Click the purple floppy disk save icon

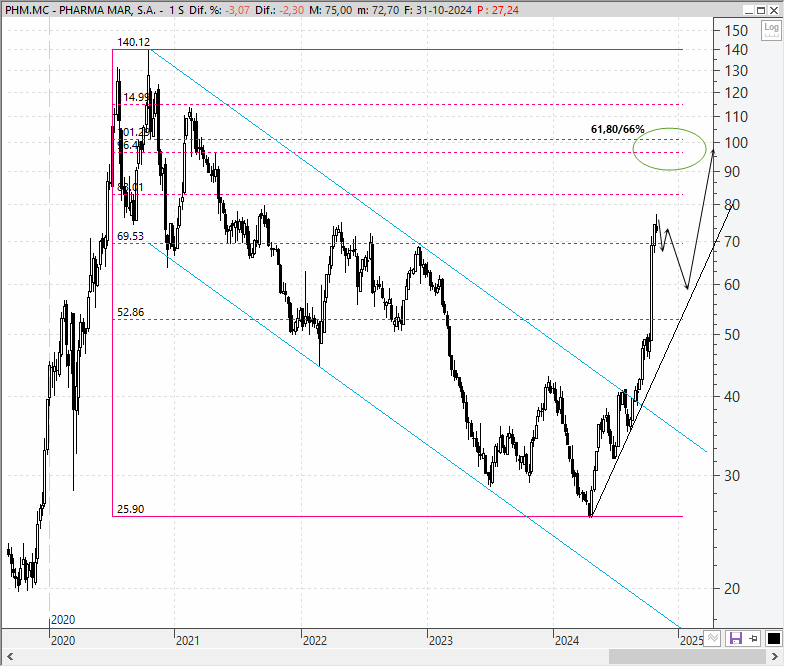click(x=735, y=638)
